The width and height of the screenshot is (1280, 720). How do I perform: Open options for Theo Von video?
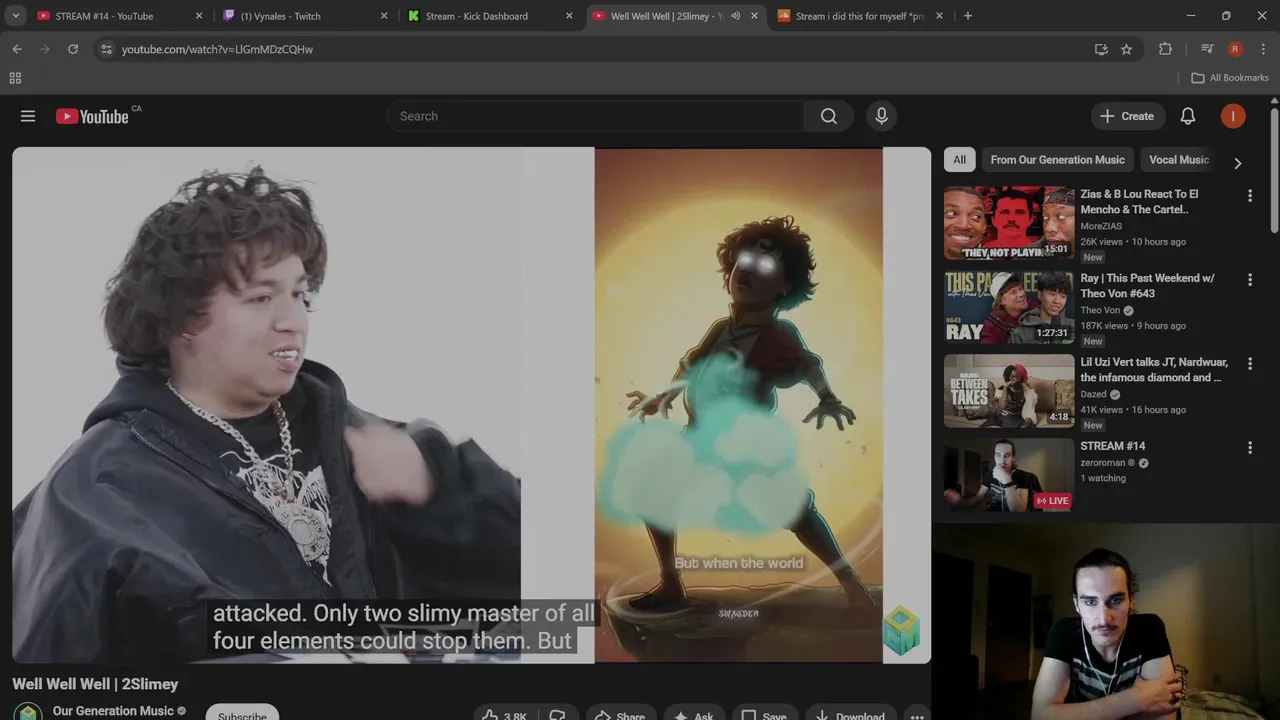1249,280
